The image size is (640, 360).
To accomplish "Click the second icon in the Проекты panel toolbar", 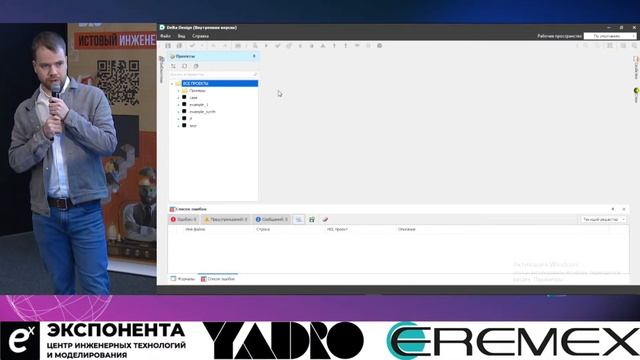I will (x=184, y=66).
